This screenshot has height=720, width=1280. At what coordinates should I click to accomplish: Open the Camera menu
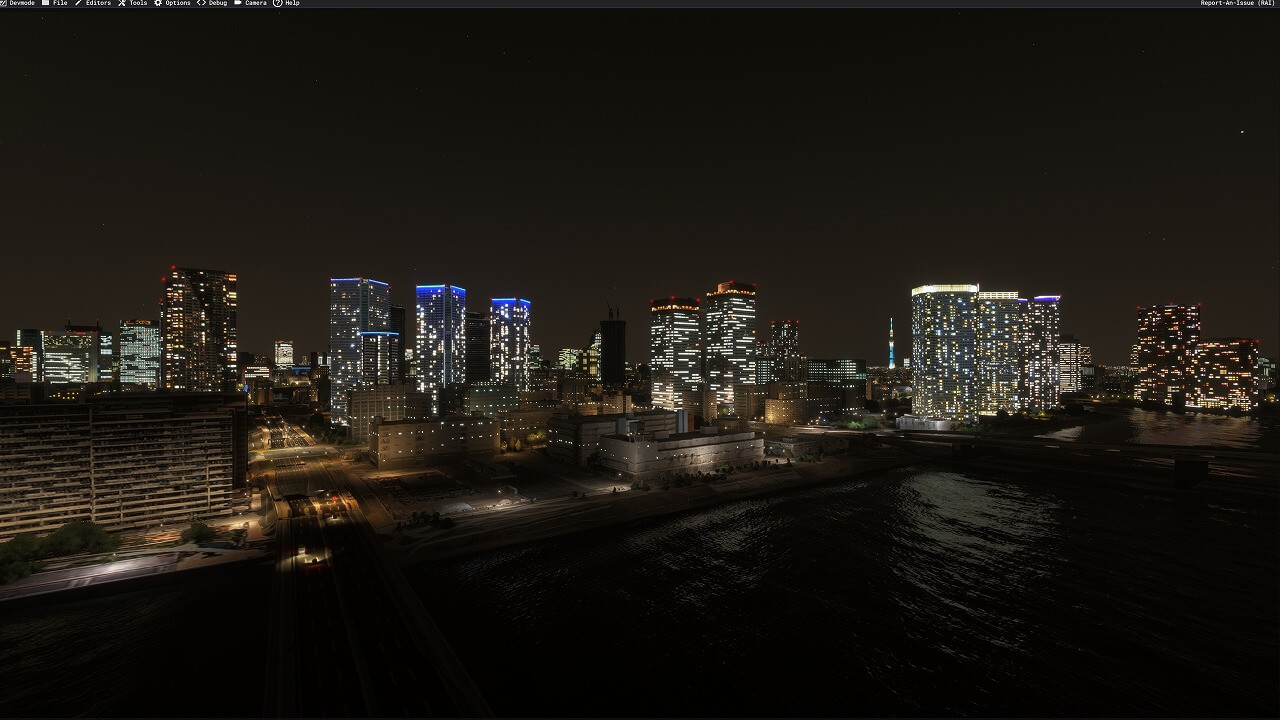(x=256, y=3)
